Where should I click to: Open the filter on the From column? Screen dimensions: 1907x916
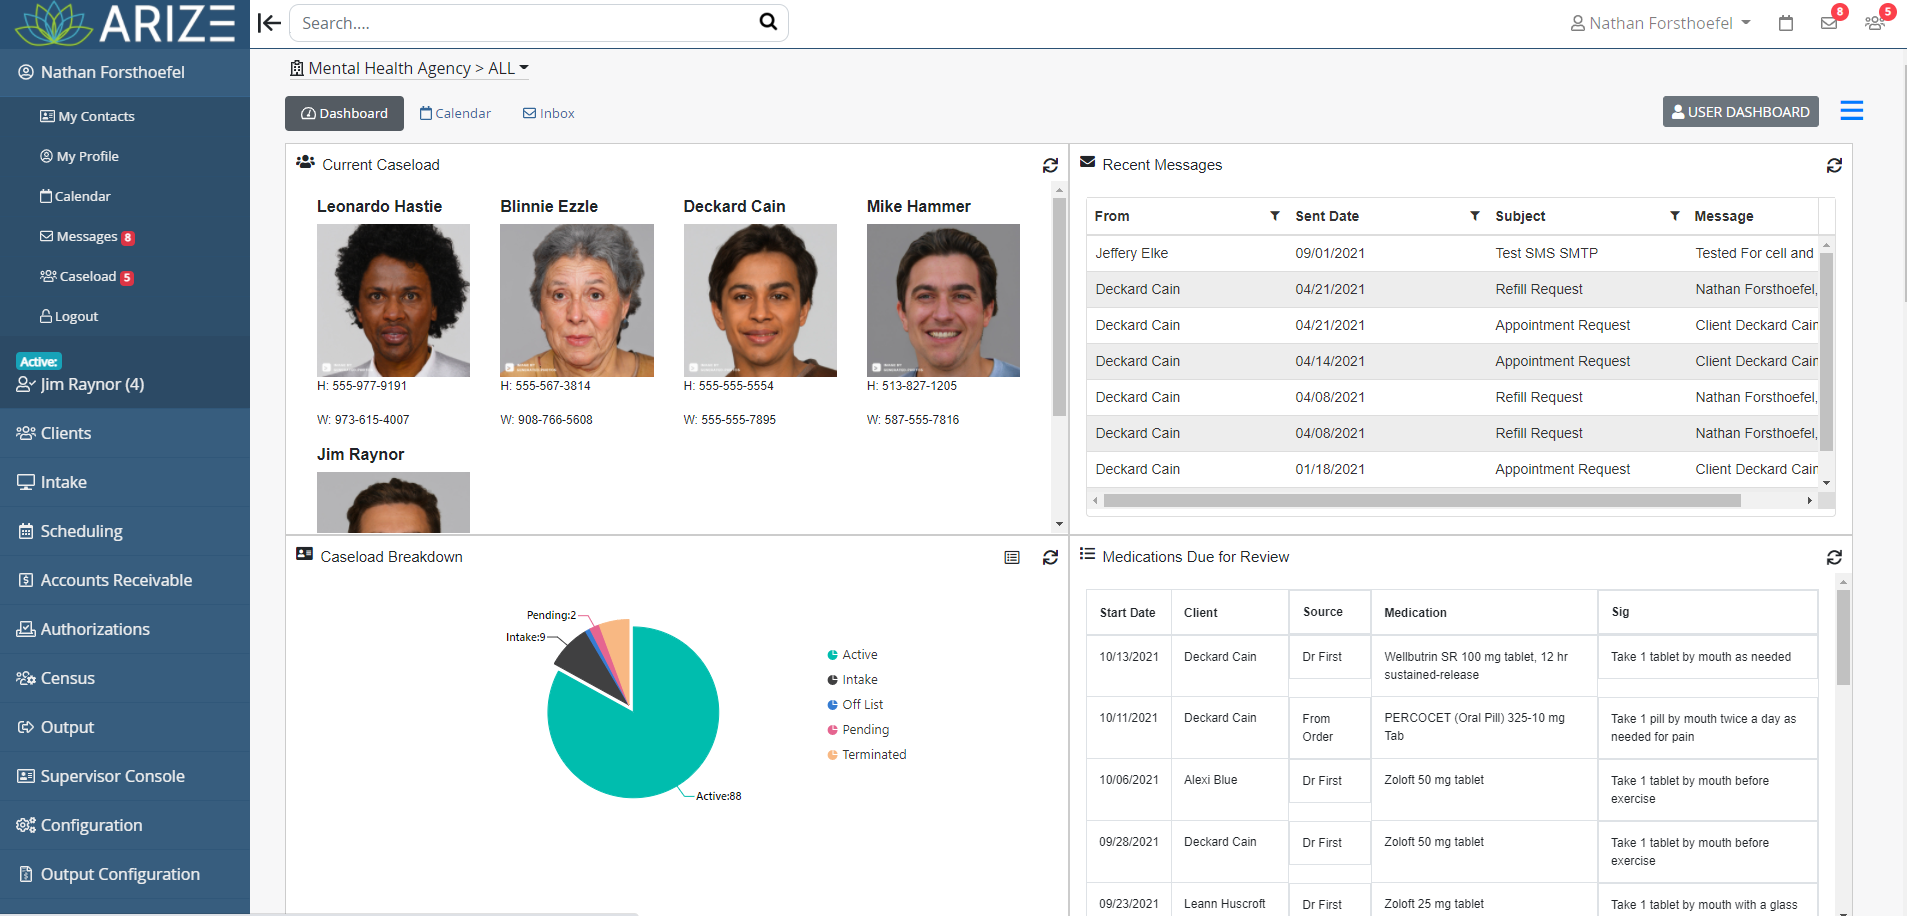pyautogui.click(x=1275, y=216)
